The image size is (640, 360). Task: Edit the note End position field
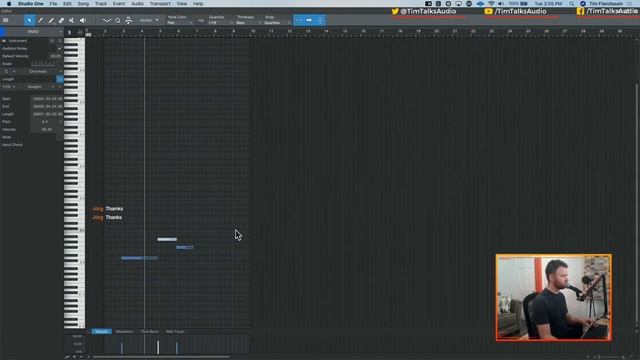tap(47, 107)
